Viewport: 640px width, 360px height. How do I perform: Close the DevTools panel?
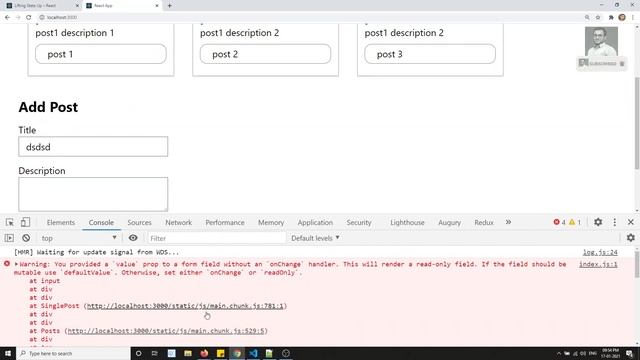631,222
